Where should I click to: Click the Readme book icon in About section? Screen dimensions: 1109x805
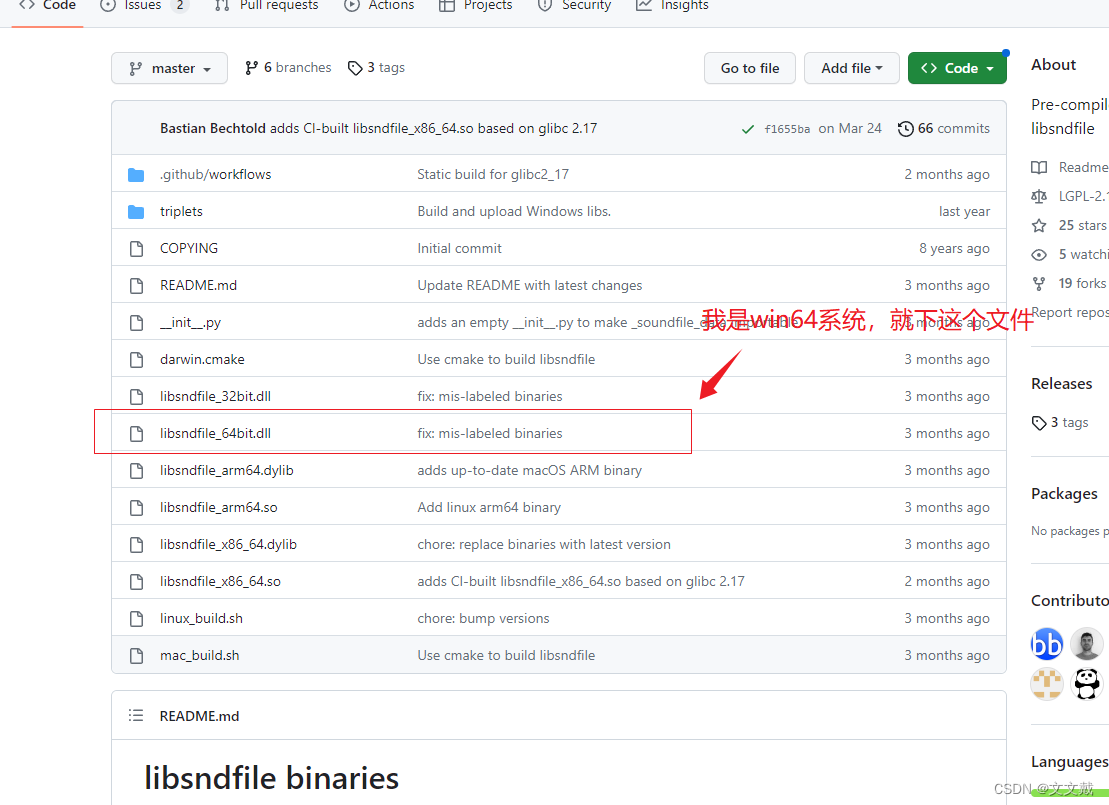[x=1039, y=167]
